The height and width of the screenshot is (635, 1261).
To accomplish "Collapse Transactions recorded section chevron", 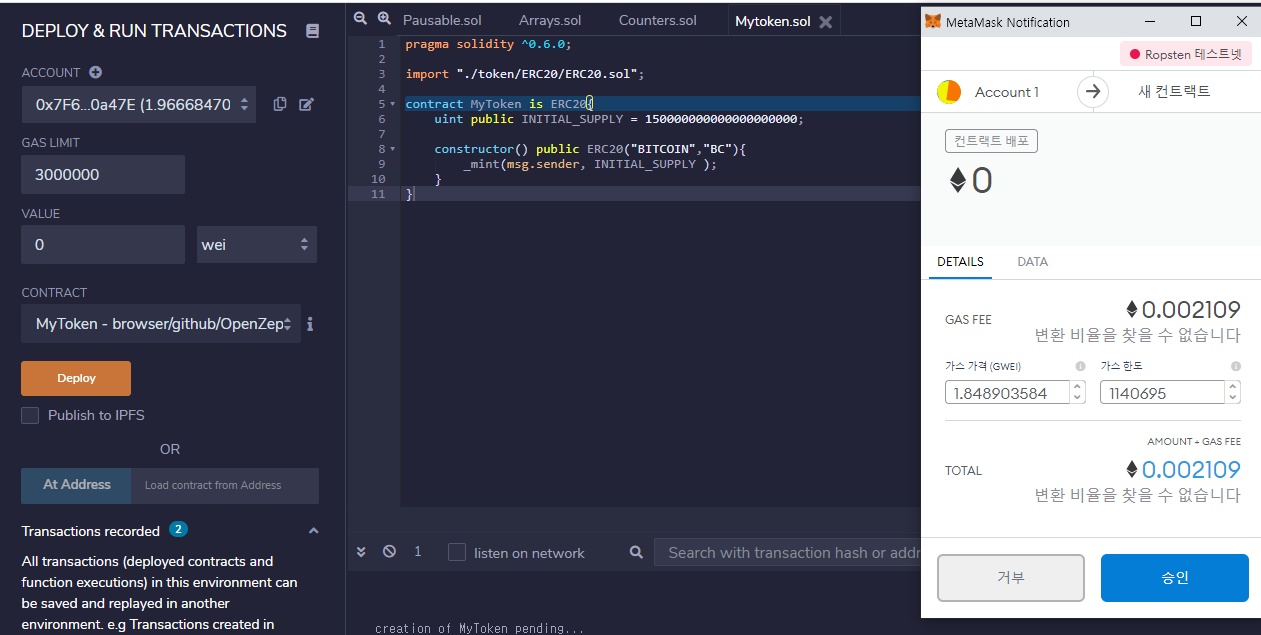I will click(x=313, y=531).
